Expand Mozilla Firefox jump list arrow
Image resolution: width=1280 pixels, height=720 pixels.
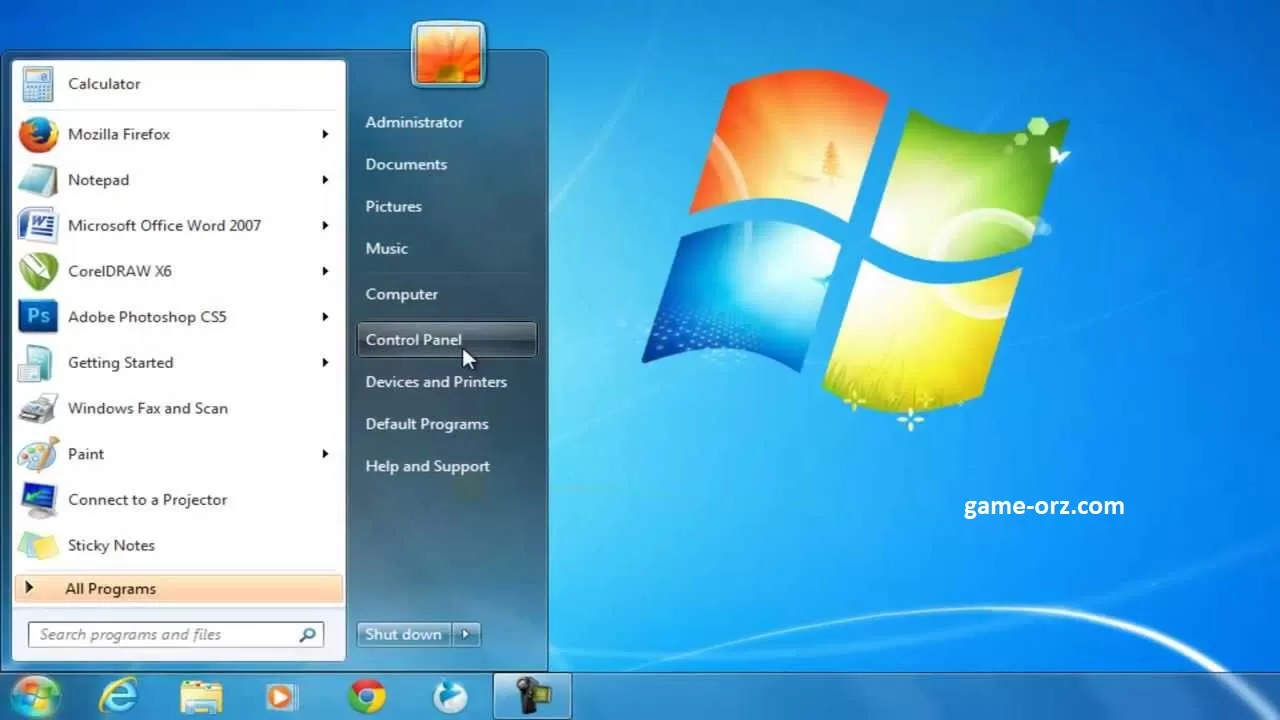coord(325,134)
